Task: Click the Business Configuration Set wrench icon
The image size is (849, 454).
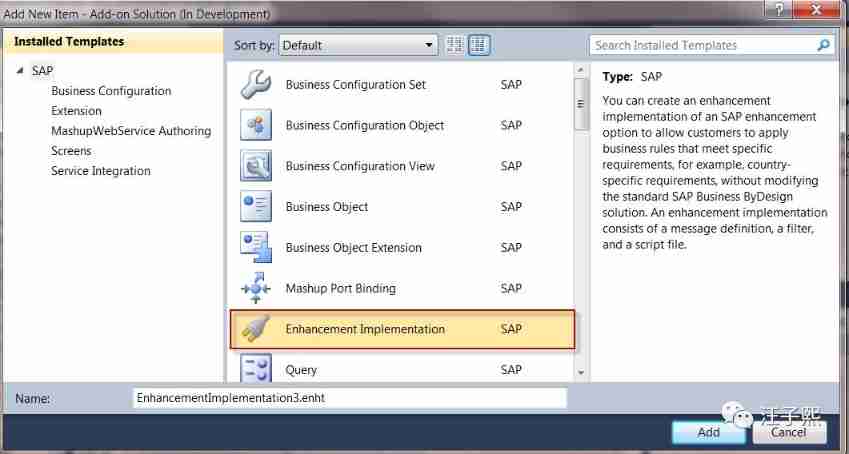Action: click(x=255, y=85)
